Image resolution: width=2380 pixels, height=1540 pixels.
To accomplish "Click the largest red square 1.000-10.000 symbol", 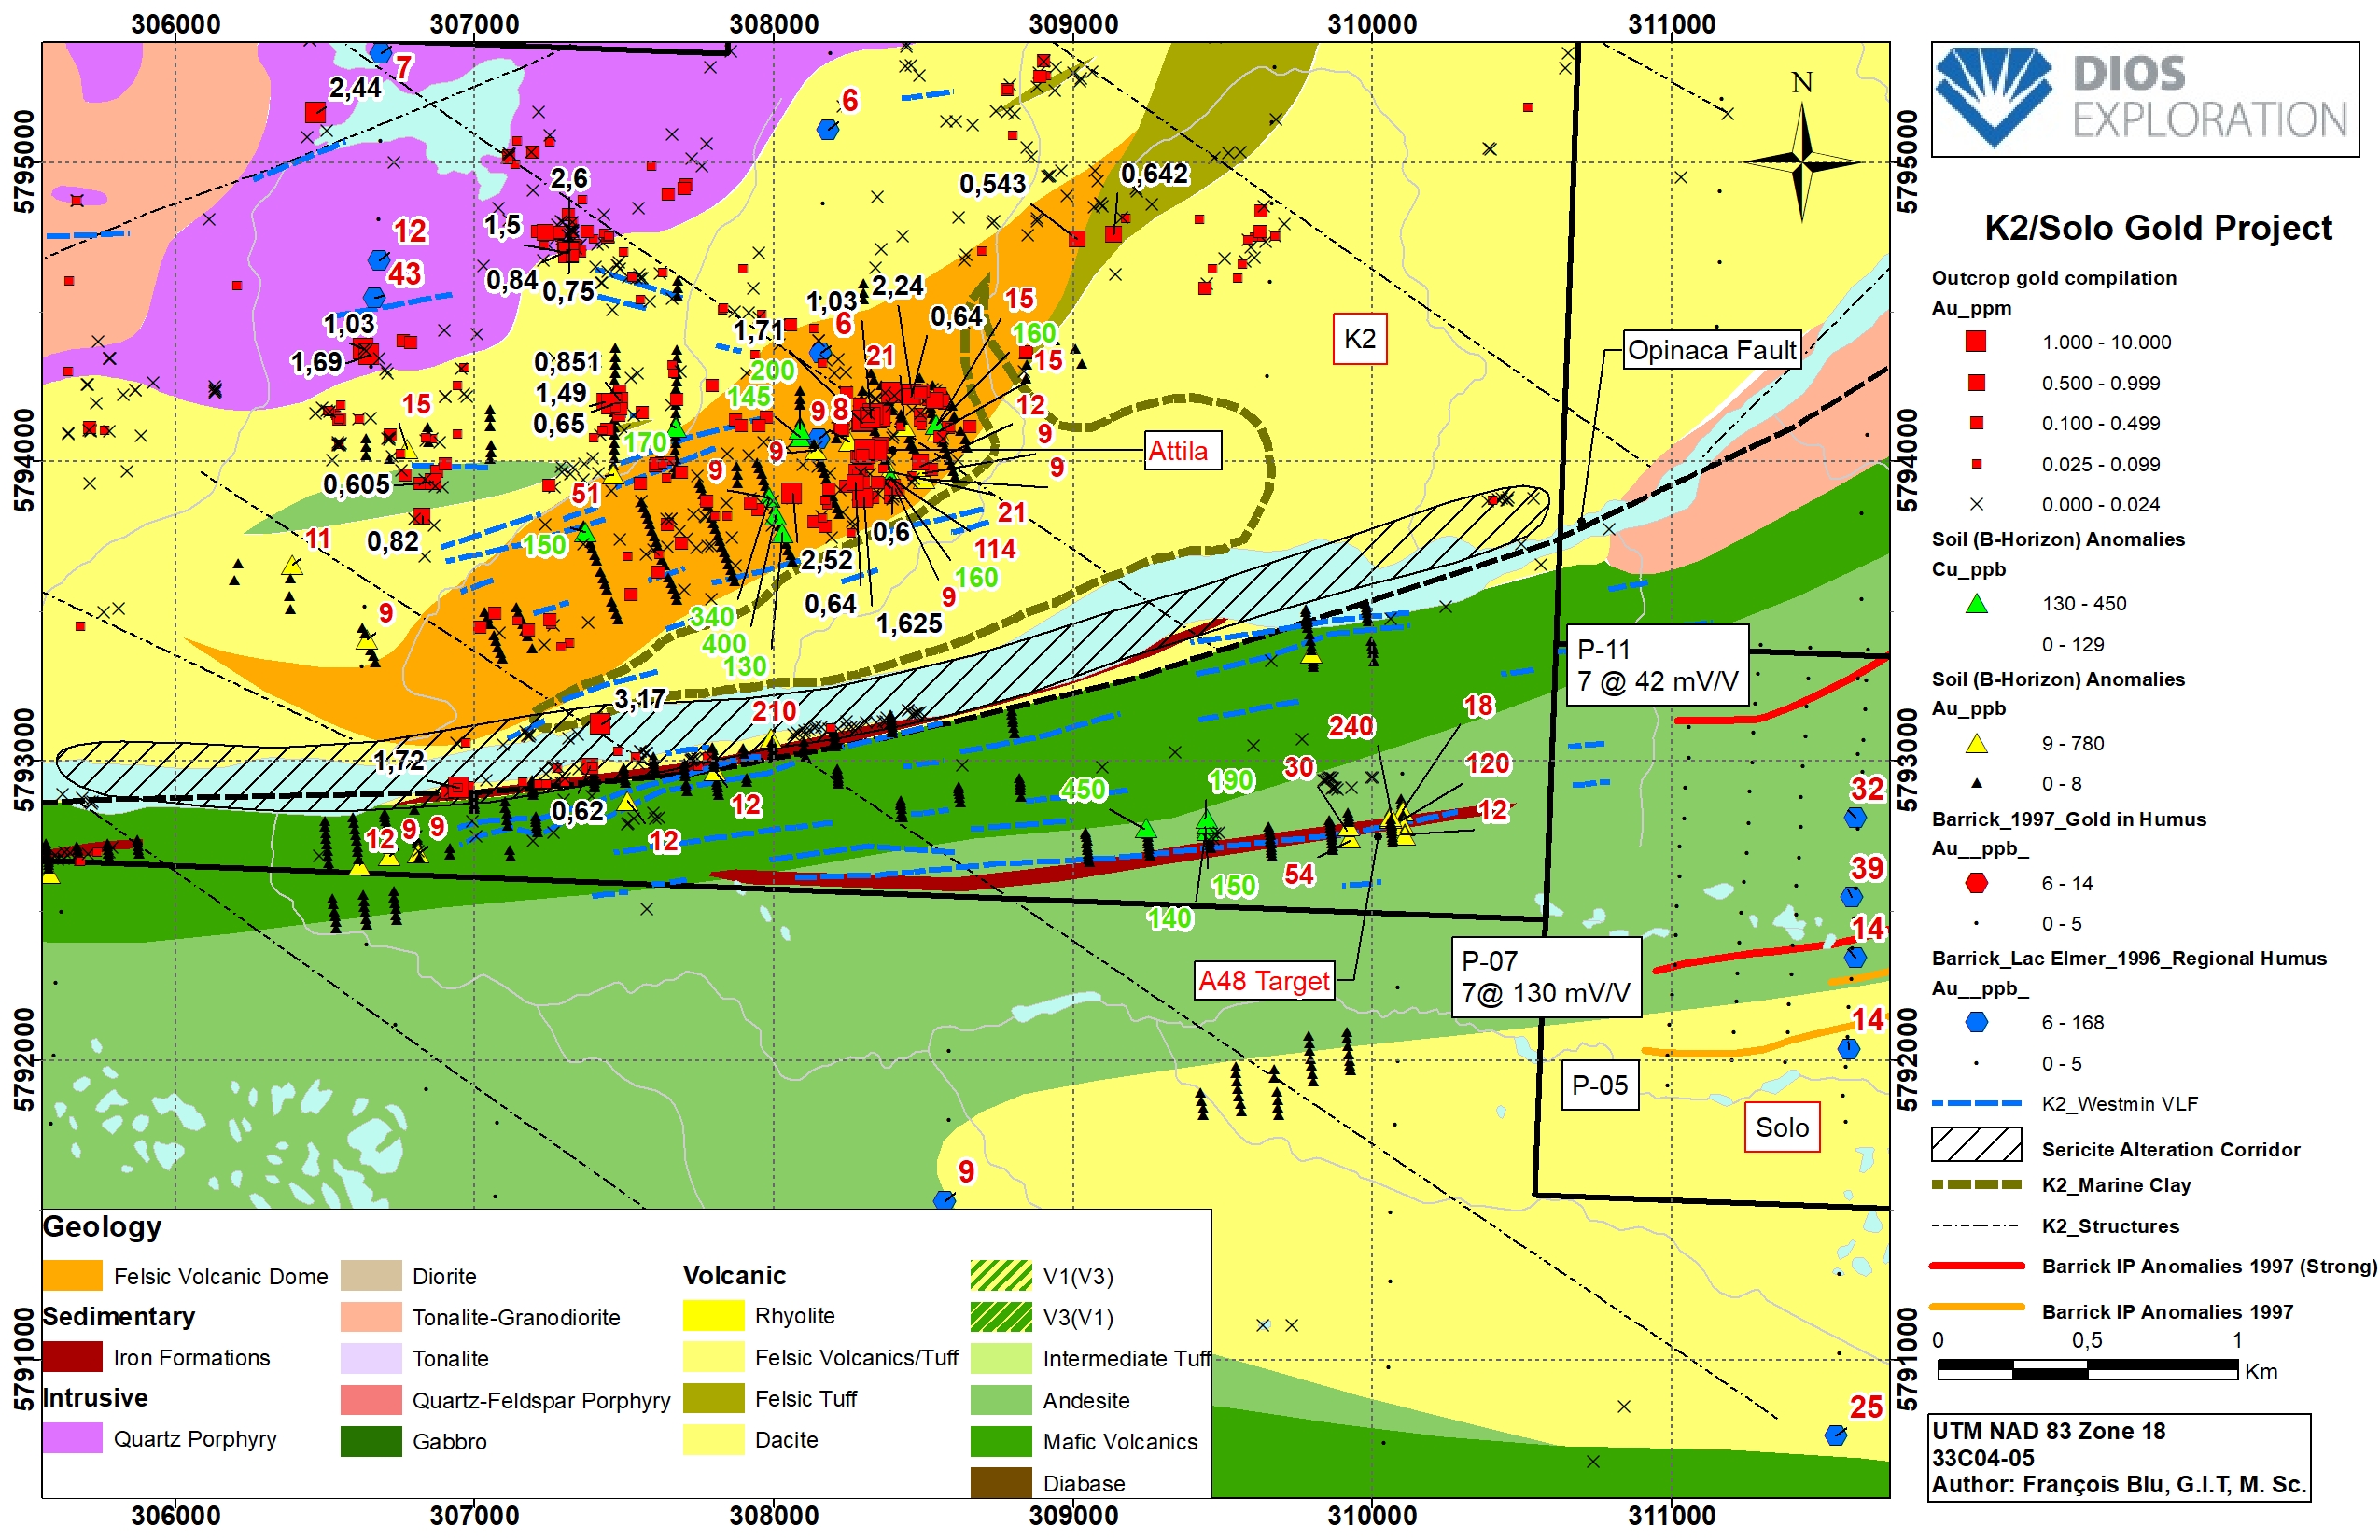I will 1976,342.
